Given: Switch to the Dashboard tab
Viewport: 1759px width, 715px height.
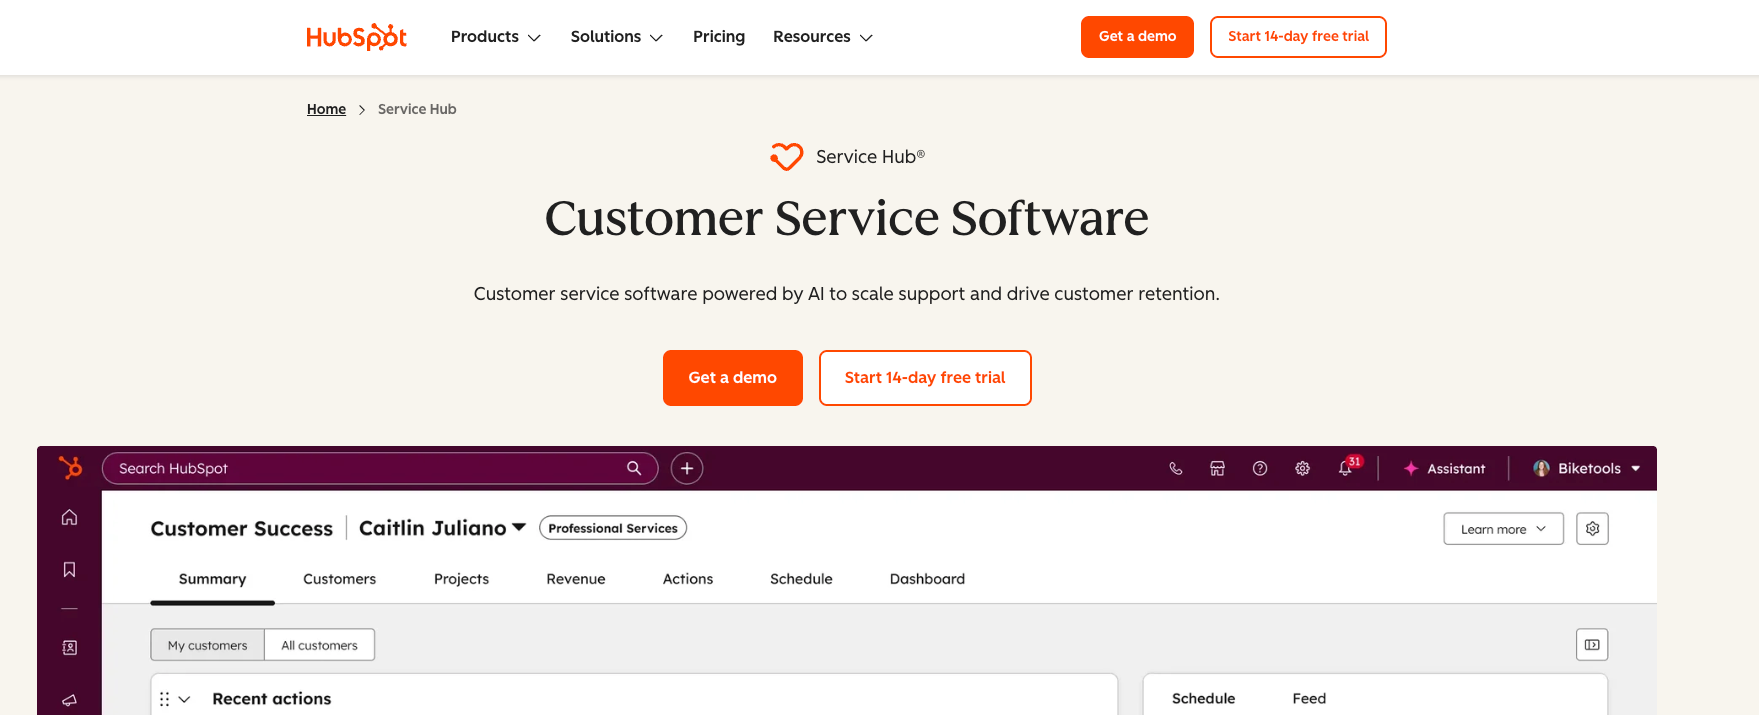Looking at the screenshot, I should (x=927, y=579).
